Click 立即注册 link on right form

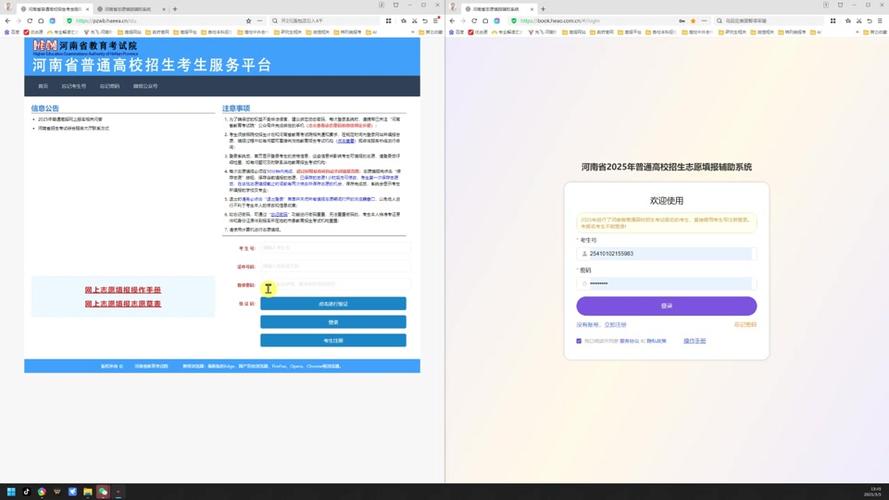coord(615,325)
